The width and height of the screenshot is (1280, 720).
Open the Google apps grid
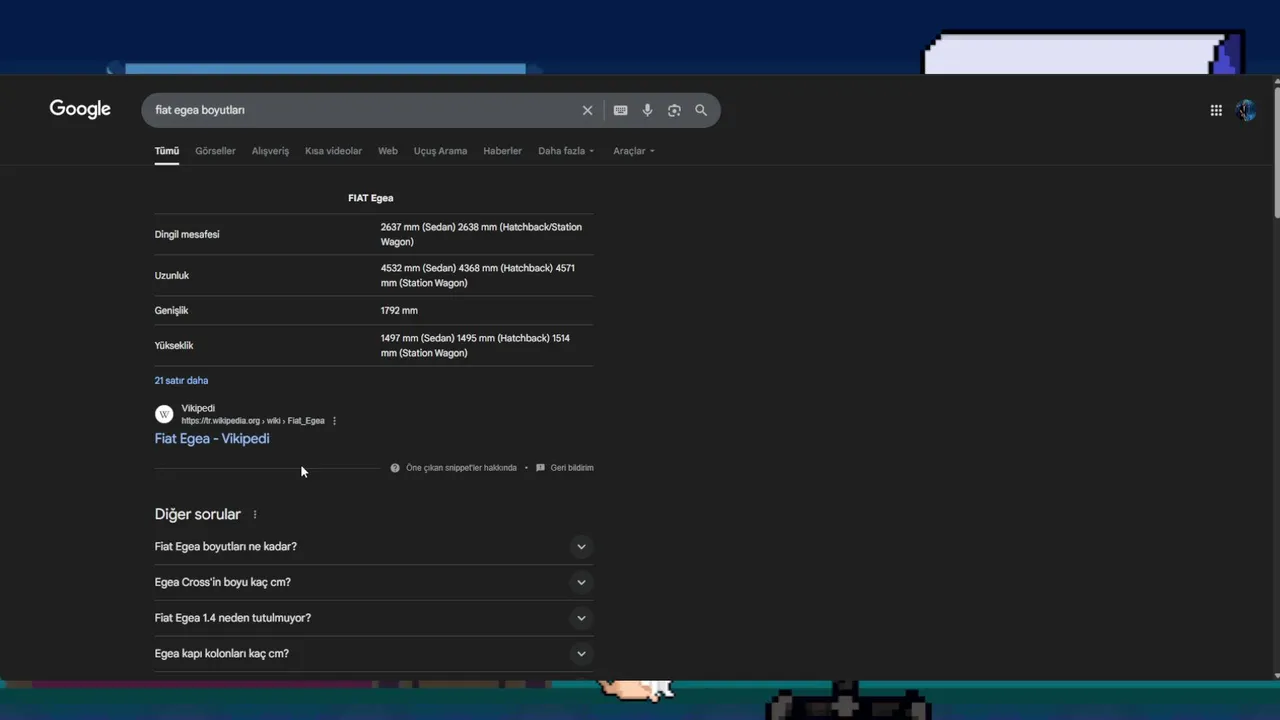tap(1216, 110)
